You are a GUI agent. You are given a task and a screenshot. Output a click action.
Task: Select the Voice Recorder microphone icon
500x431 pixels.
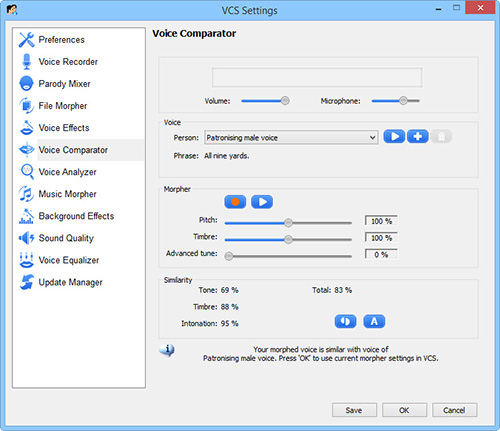pyautogui.click(x=26, y=62)
